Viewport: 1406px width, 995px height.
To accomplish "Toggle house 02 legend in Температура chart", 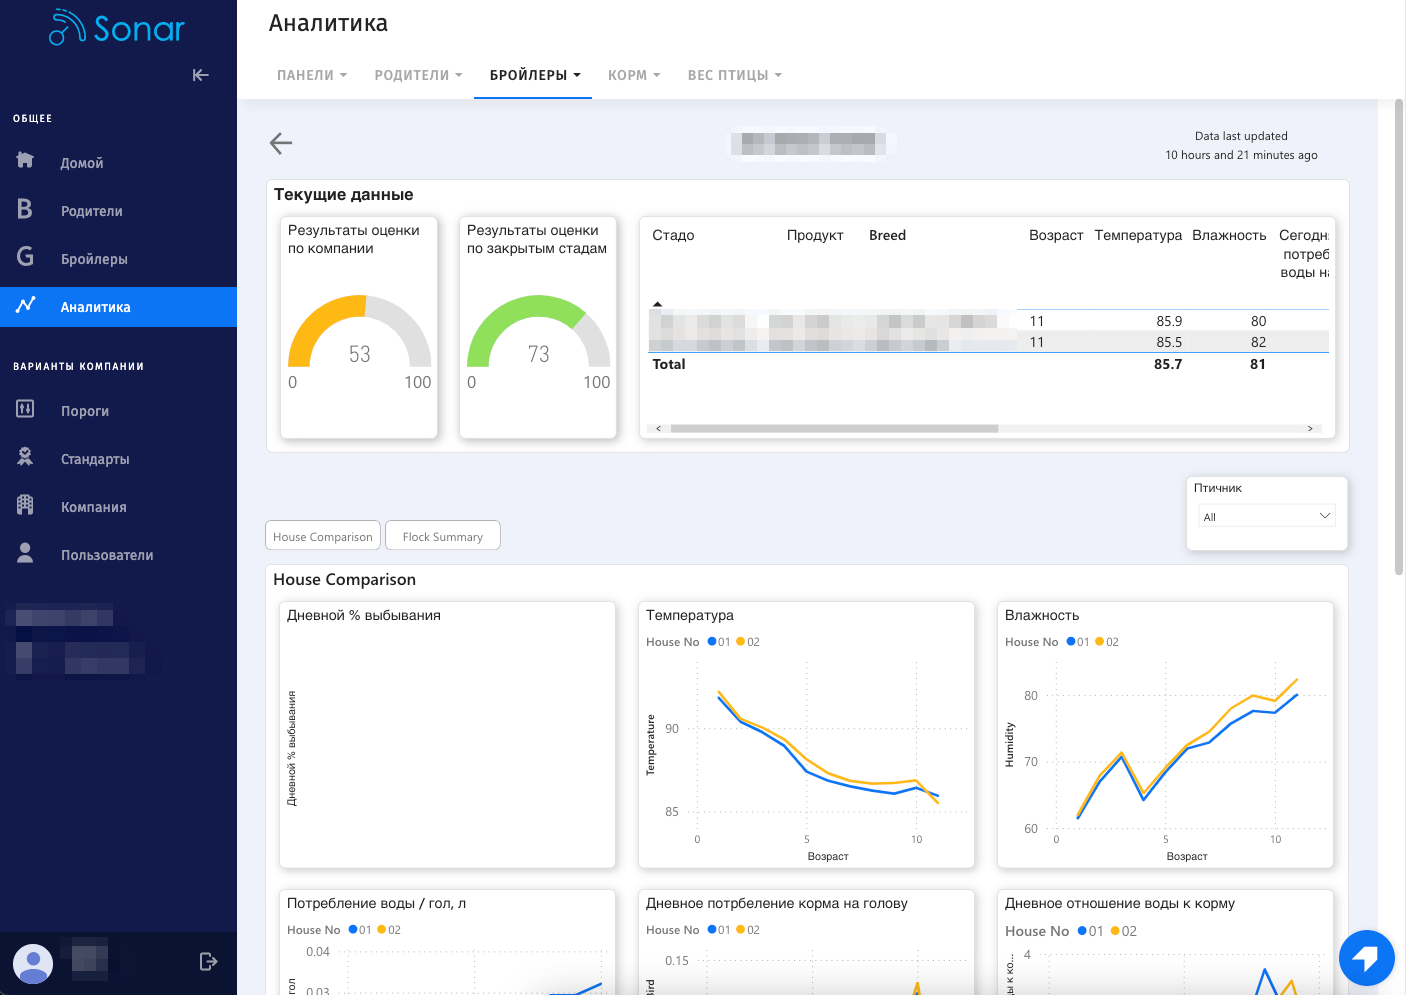I will (748, 642).
